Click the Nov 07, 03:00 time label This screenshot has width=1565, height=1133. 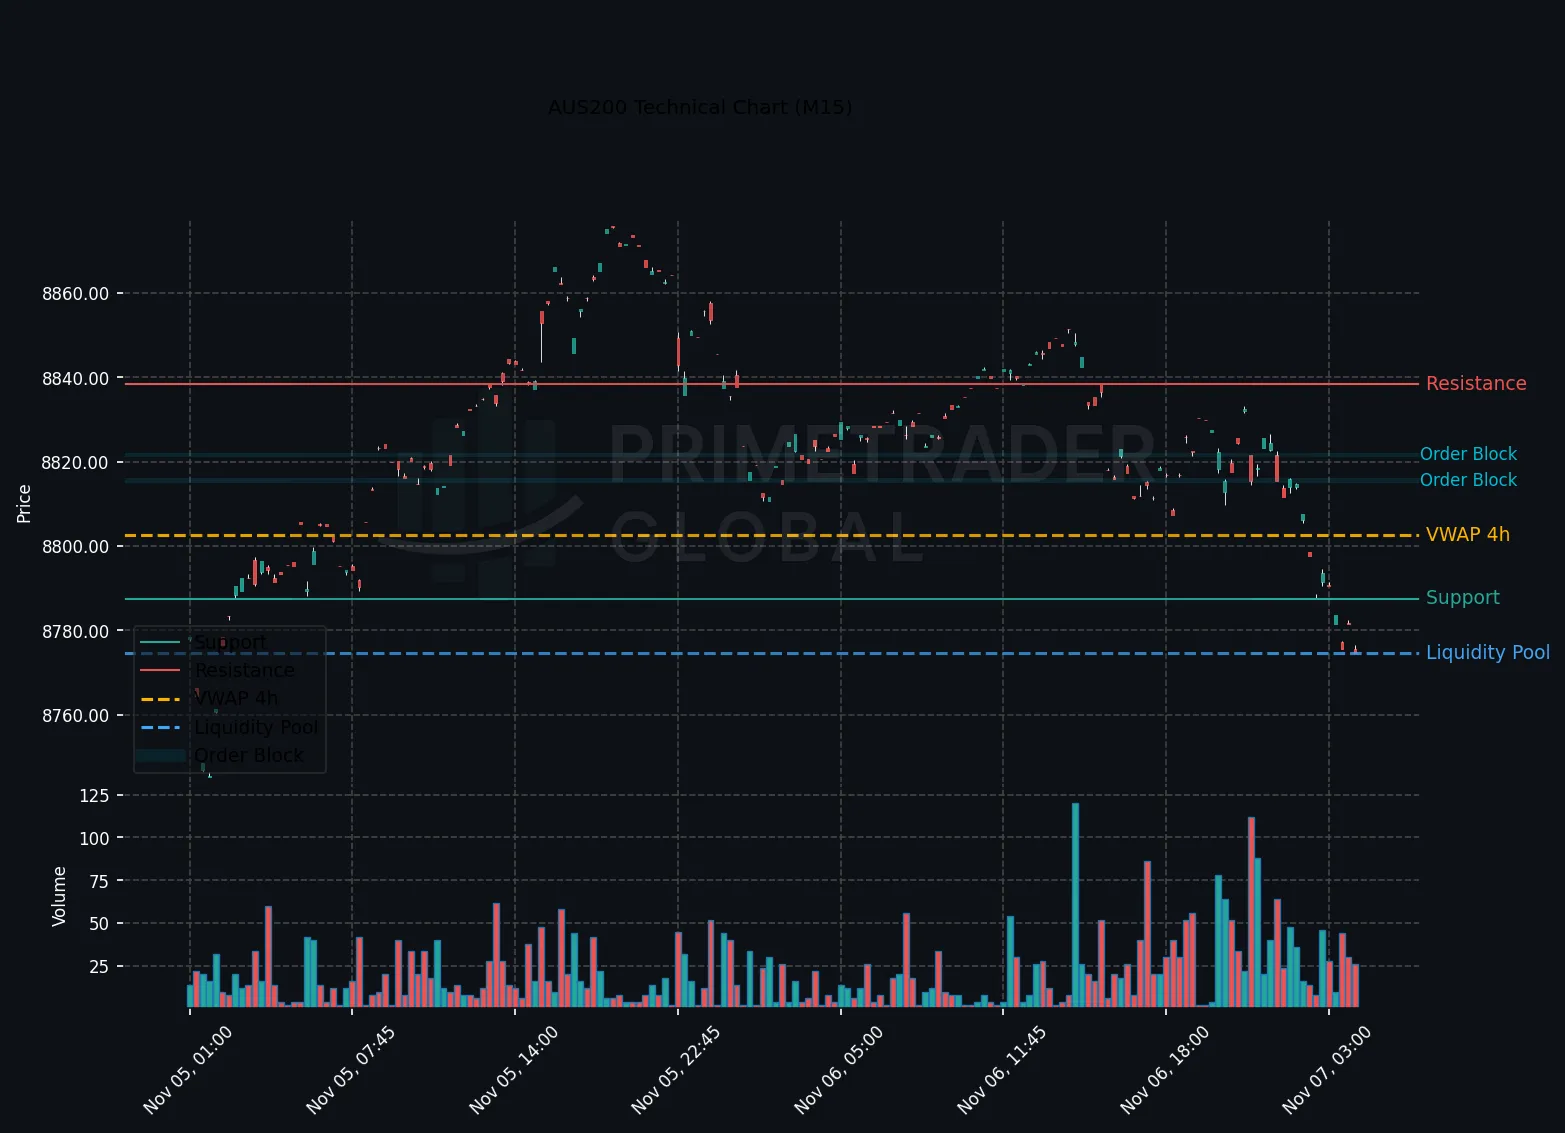pyautogui.click(x=1326, y=1070)
